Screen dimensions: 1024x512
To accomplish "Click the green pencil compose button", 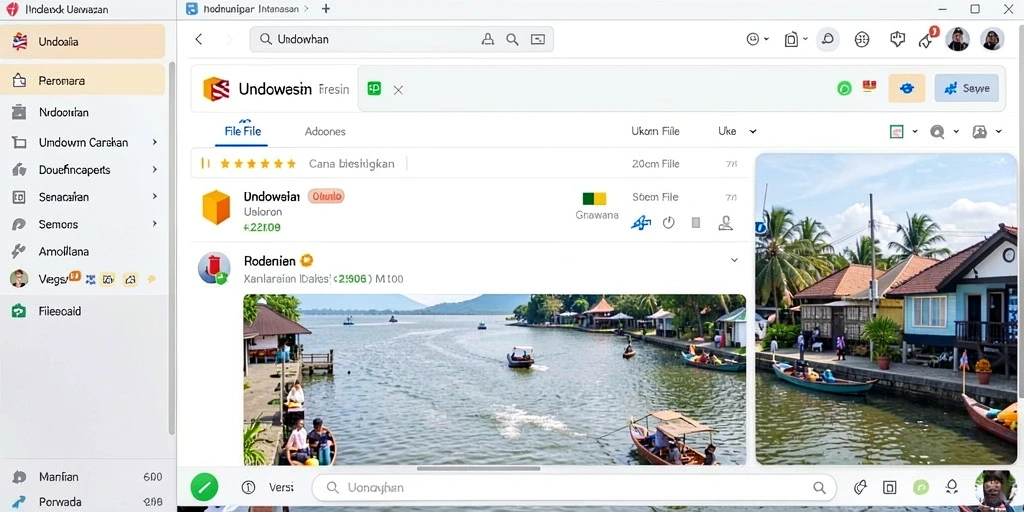I will click(x=204, y=487).
